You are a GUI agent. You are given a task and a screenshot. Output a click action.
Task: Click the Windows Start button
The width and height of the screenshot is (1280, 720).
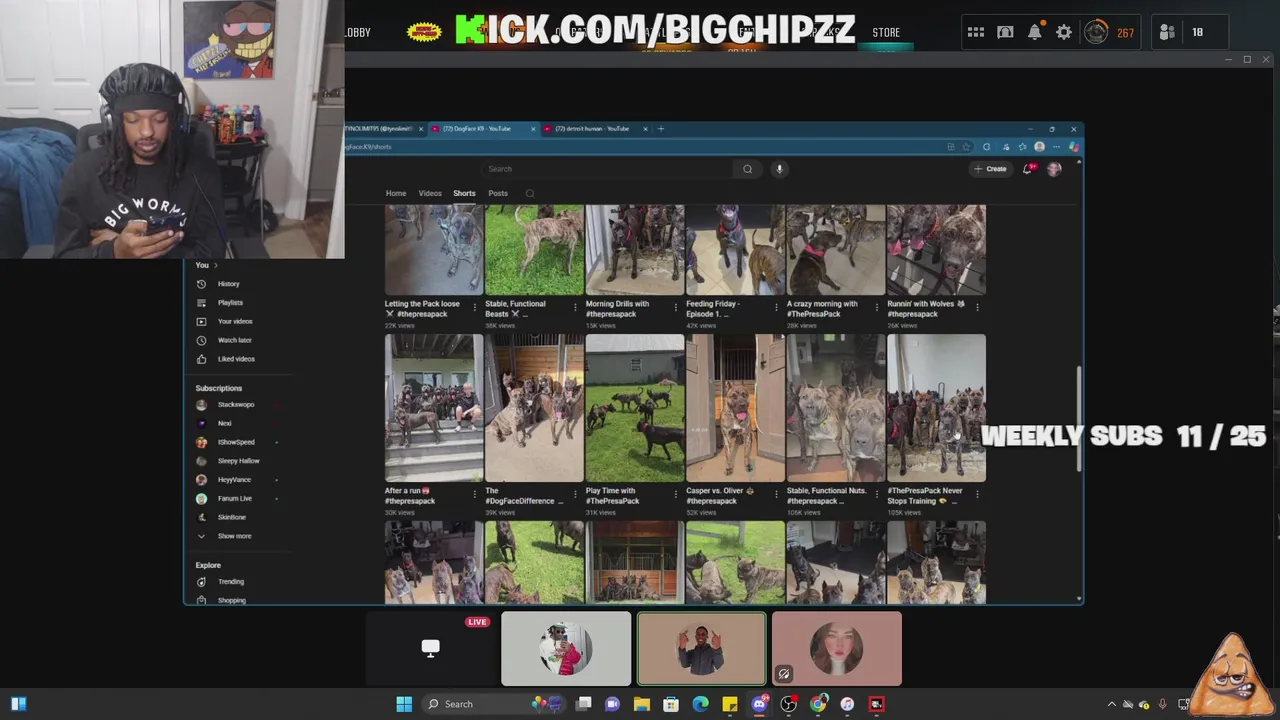click(x=404, y=704)
